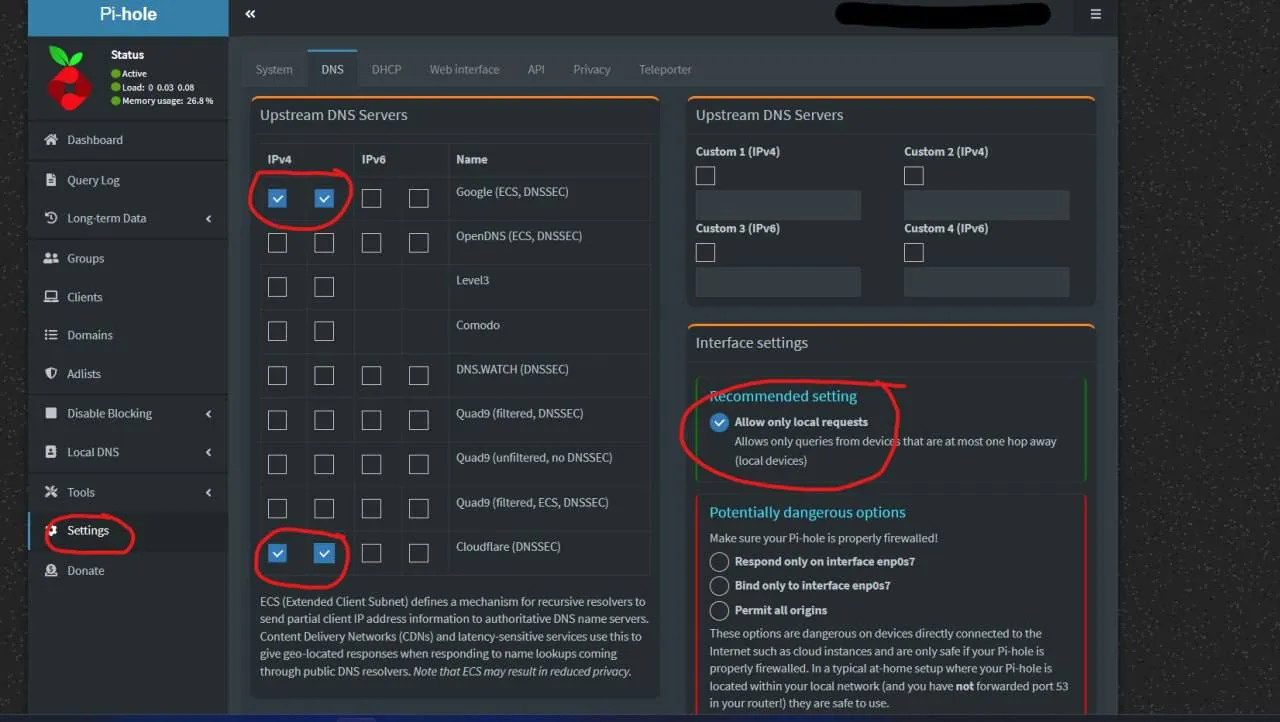Click the Domains list icon
This screenshot has width=1280, height=722.
(51, 335)
